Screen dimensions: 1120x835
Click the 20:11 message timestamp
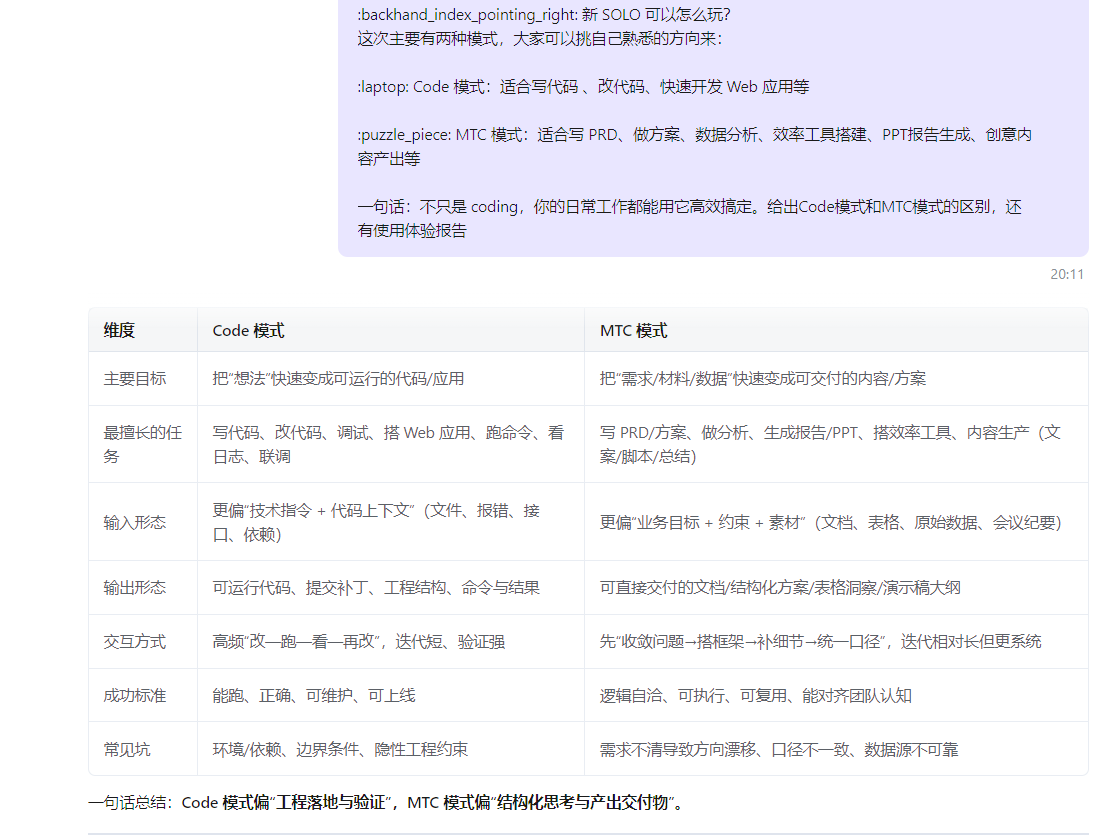tap(1066, 274)
